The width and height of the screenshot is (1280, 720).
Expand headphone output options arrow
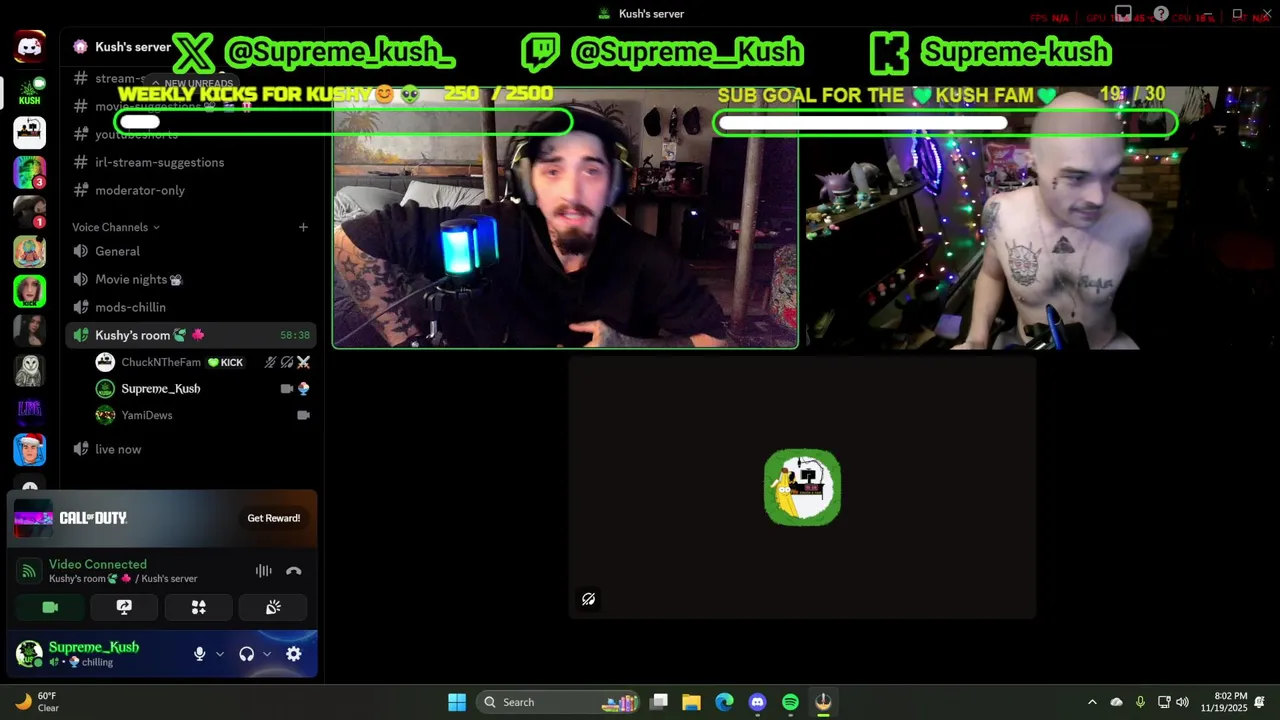267,654
